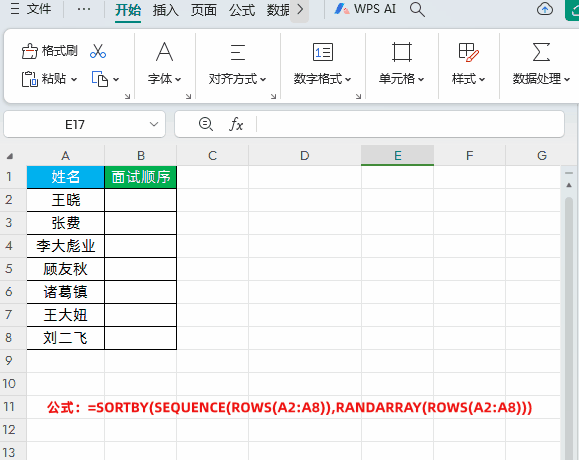Click the three-dots more options button
Image resolution: width=579 pixels, height=460 pixels.
tap(84, 9)
